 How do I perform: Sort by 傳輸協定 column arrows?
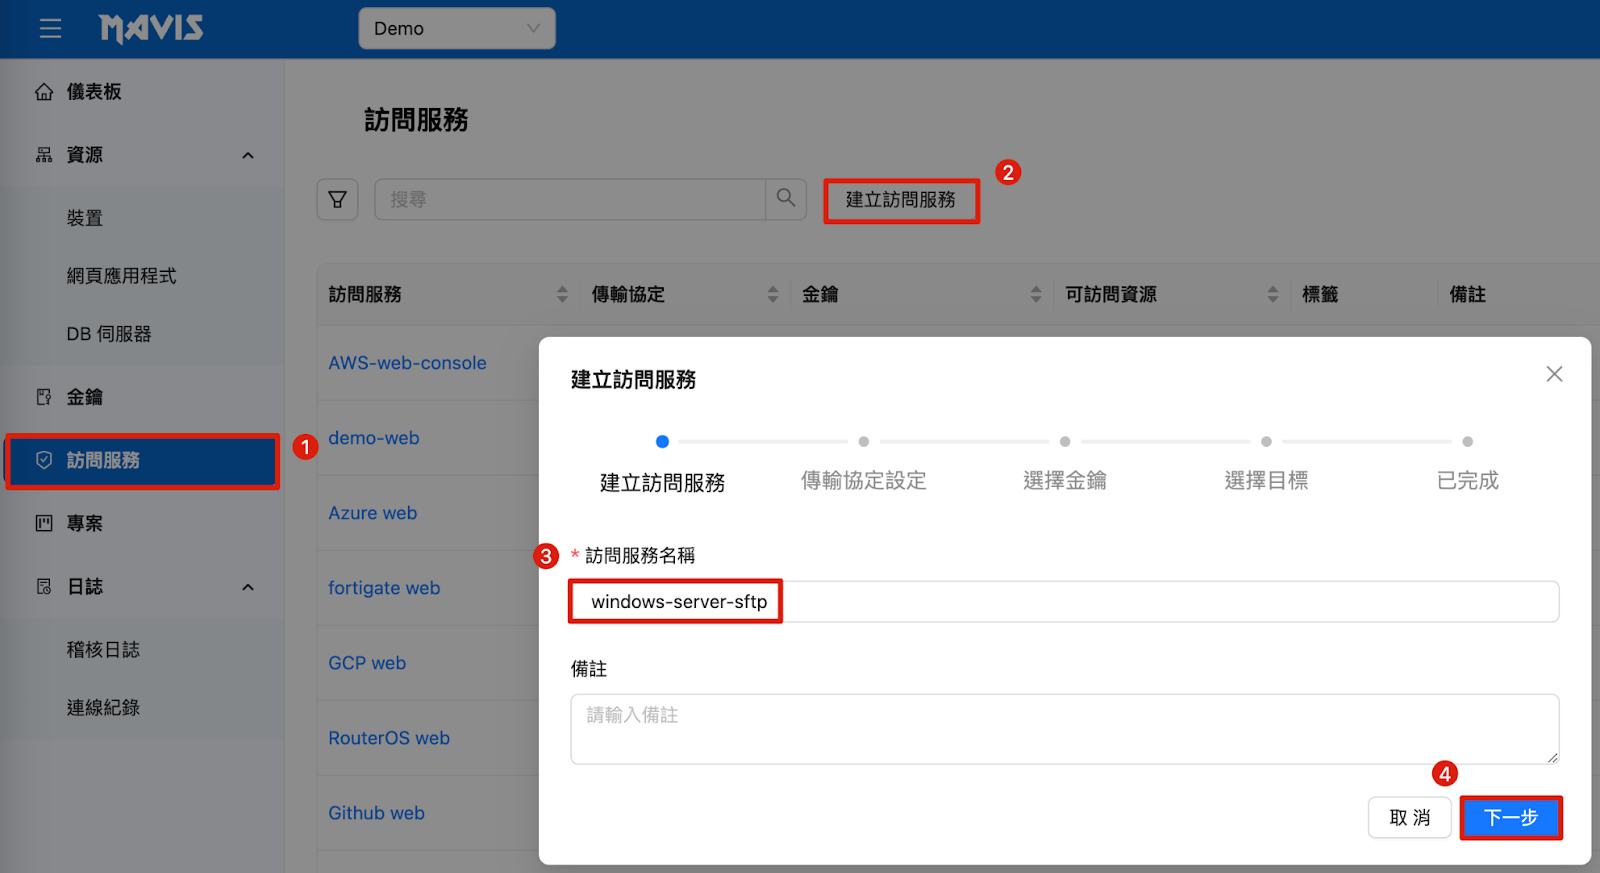coord(772,294)
